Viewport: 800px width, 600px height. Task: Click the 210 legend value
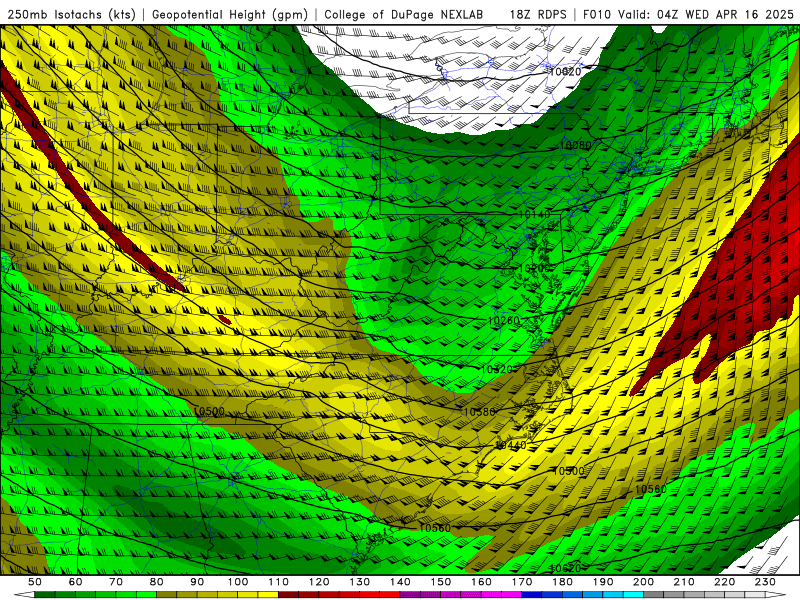pos(685,582)
